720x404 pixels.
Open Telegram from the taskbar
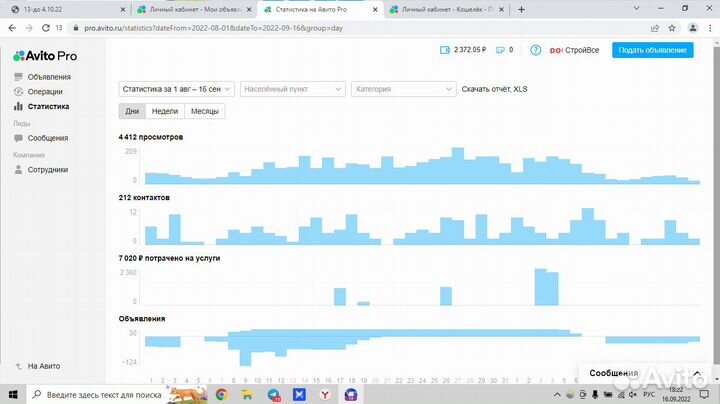[x=274, y=395]
